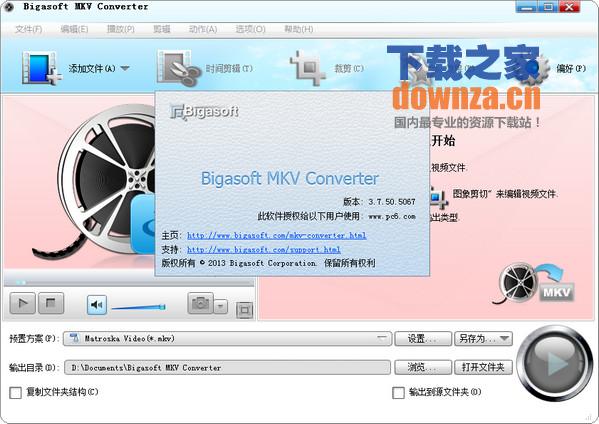The image size is (599, 424).
Task: Click the time trim scissors icon
Action: 178,68
